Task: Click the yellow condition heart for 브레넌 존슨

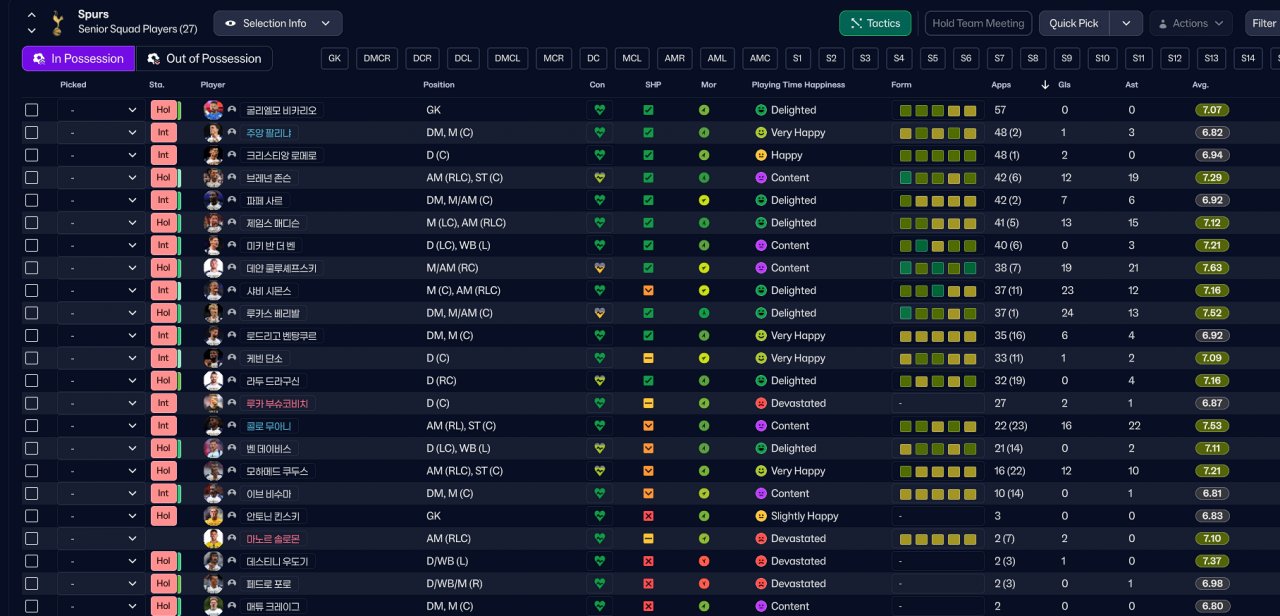Action: click(x=599, y=178)
